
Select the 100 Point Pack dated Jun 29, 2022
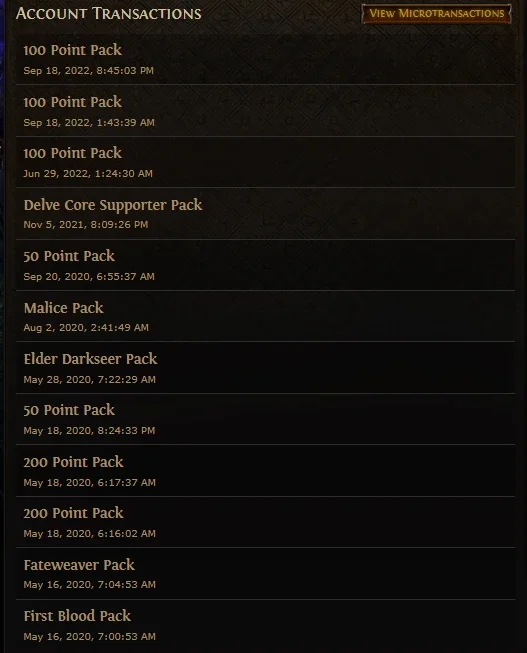pyautogui.click(x=265, y=162)
